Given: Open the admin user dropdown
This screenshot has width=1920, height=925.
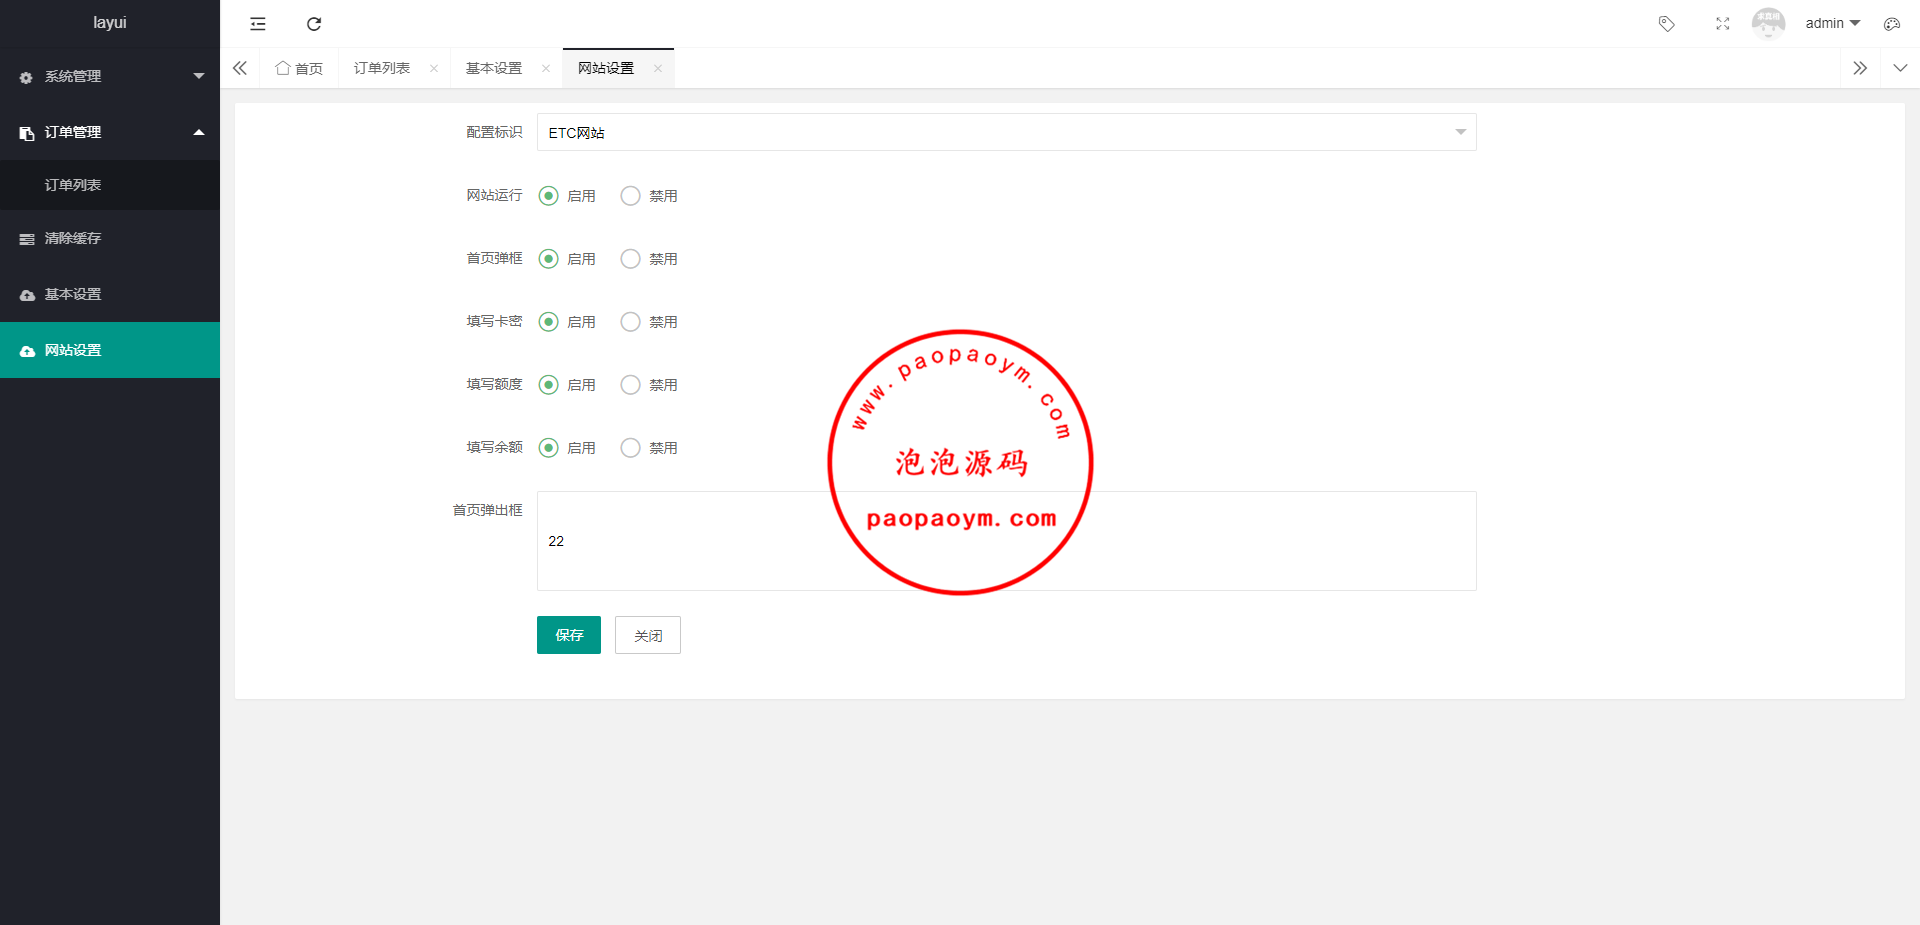Looking at the screenshot, I should 1832,23.
